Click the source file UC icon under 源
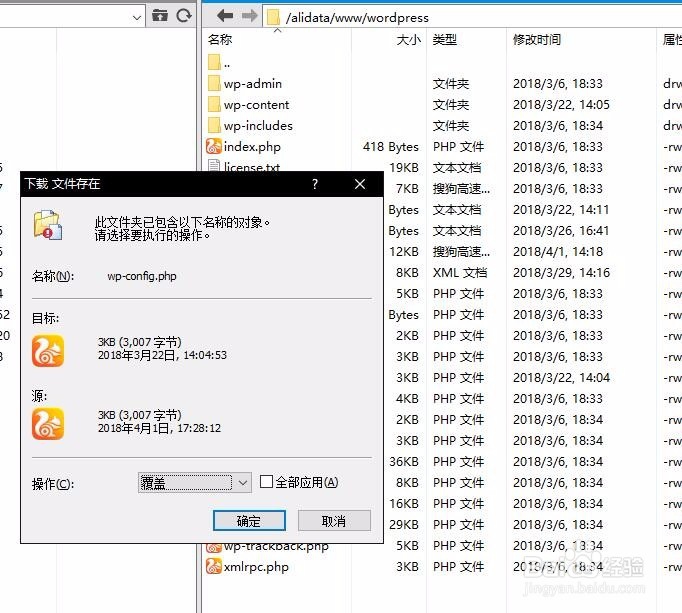The height and width of the screenshot is (613, 682). [x=48, y=424]
